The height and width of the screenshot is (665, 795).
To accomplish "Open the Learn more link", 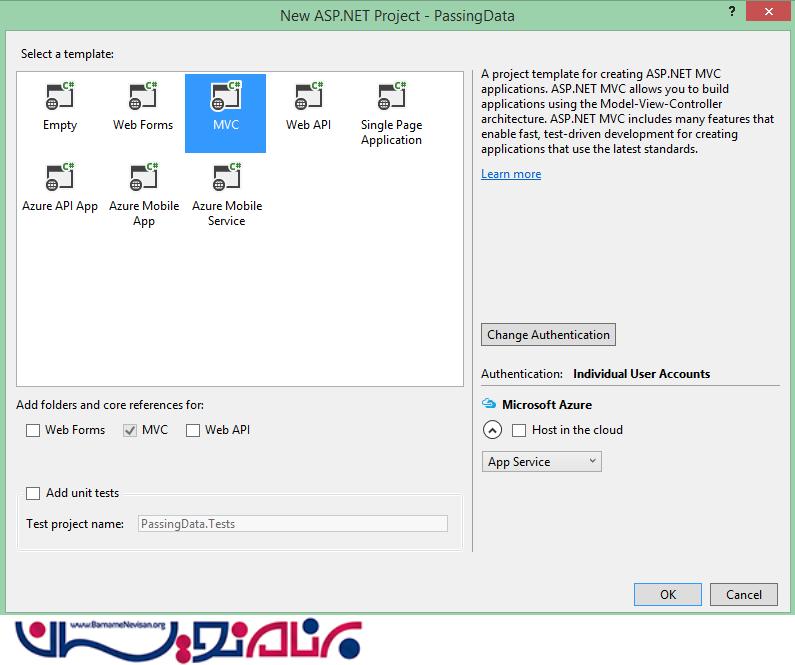I will (511, 174).
